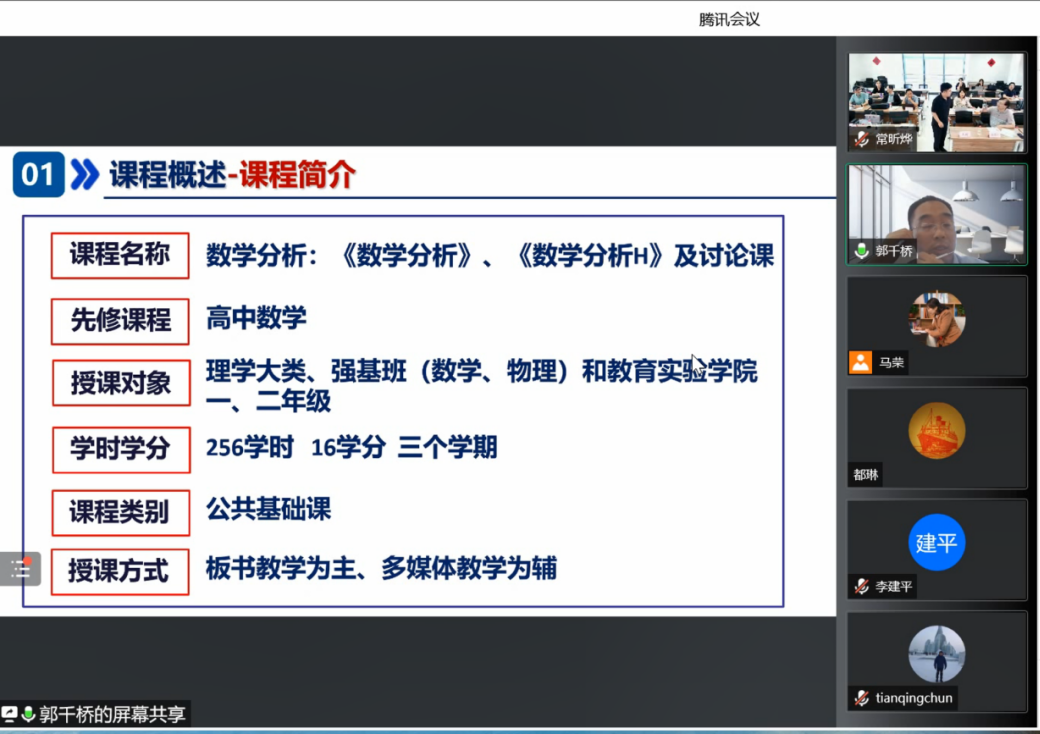Click the orange host icon beside 马荣
Viewport: 1040px width, 734px height.
pos(860,363)
